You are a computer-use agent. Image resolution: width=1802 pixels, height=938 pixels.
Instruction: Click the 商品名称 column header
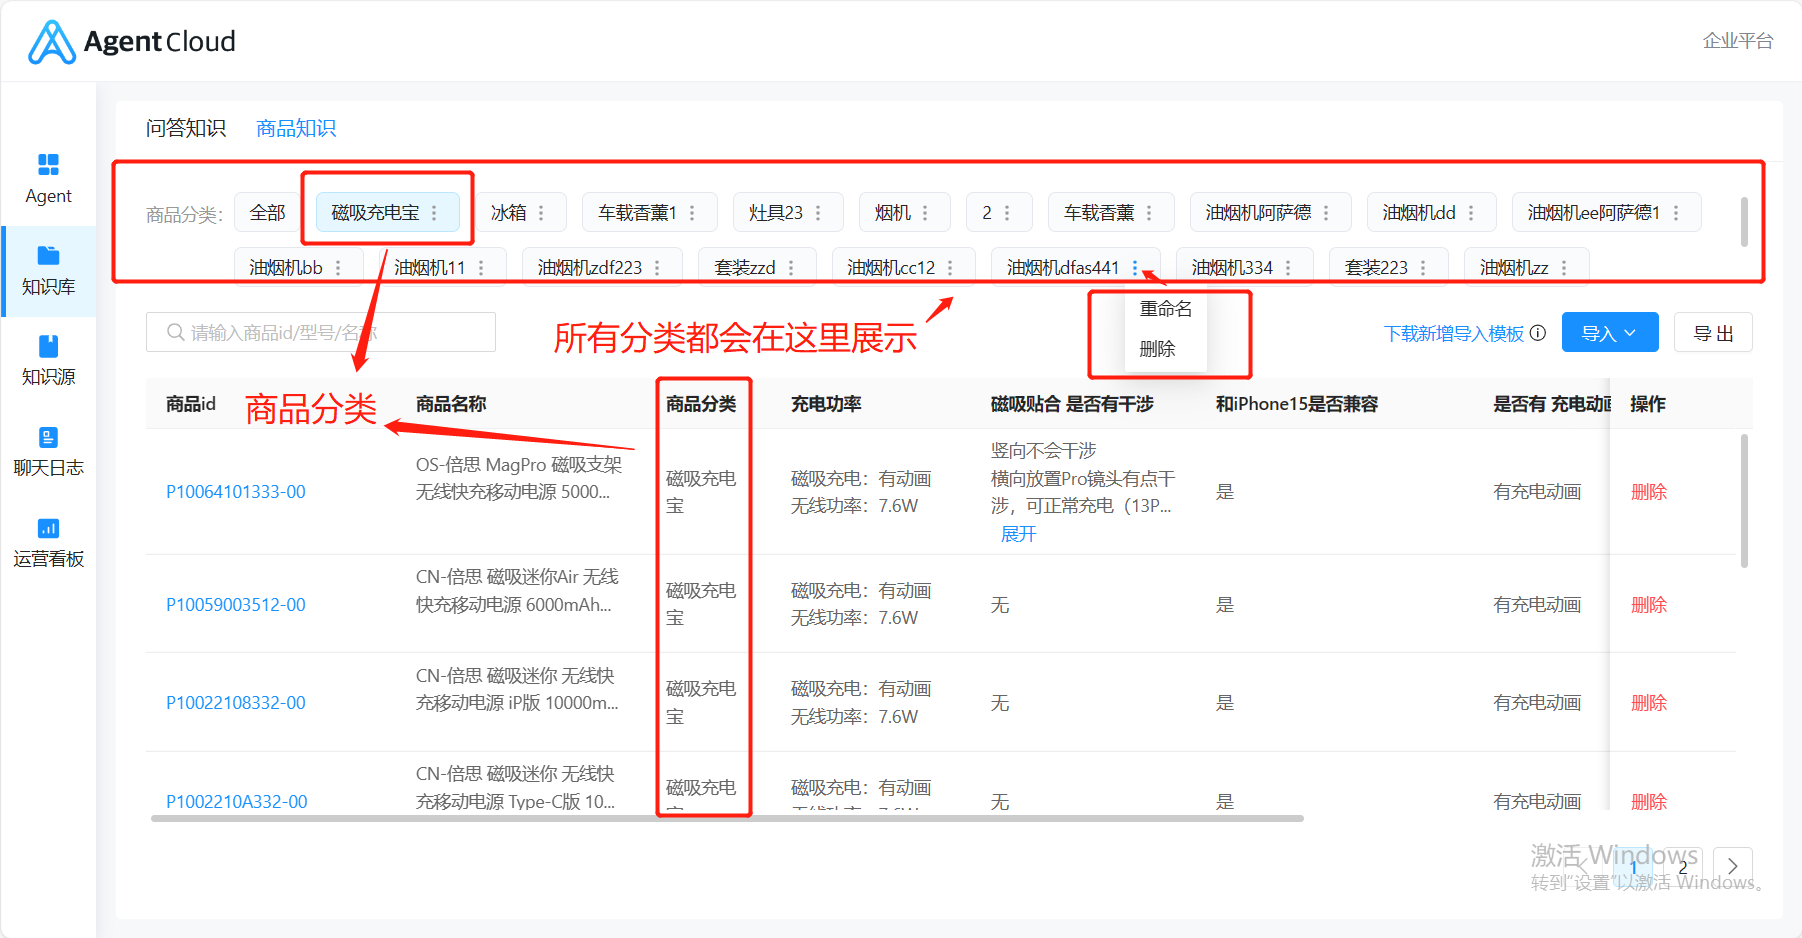(451, 404)
